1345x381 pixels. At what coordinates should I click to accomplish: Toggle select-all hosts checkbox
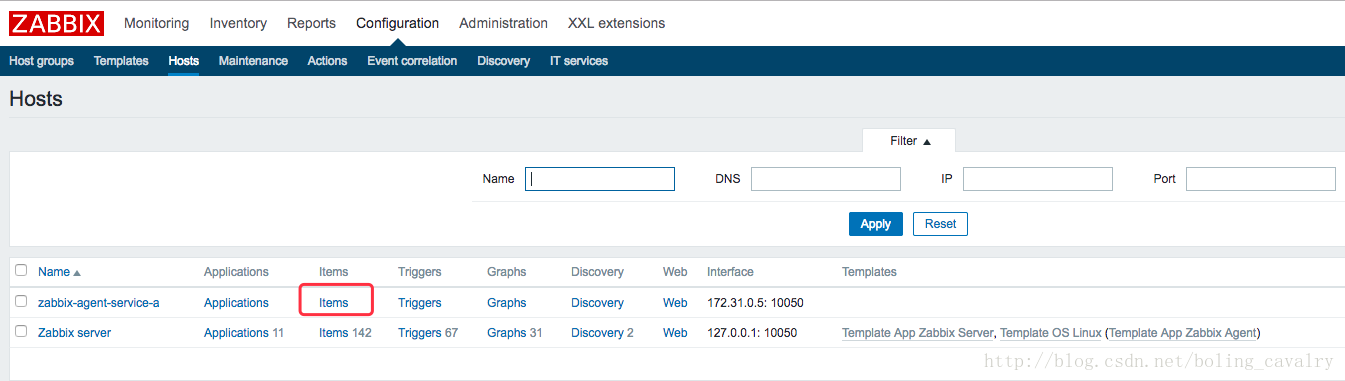coord(21,270)
